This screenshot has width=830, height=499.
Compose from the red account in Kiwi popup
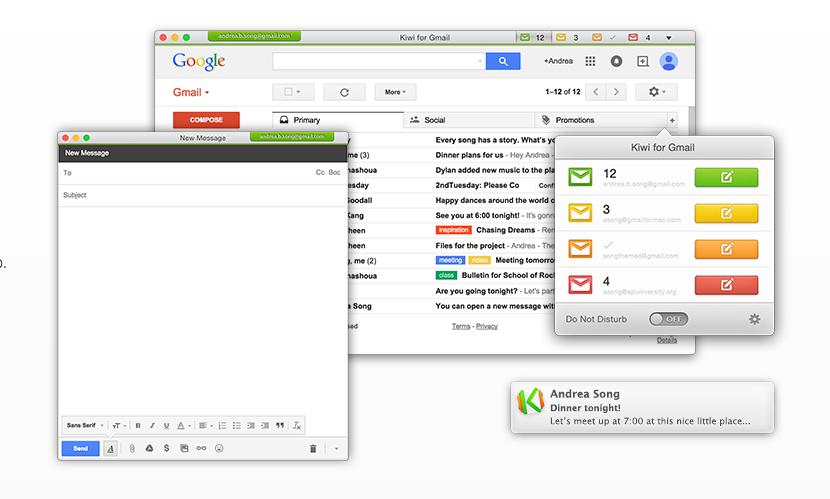(x=726, y=285)
